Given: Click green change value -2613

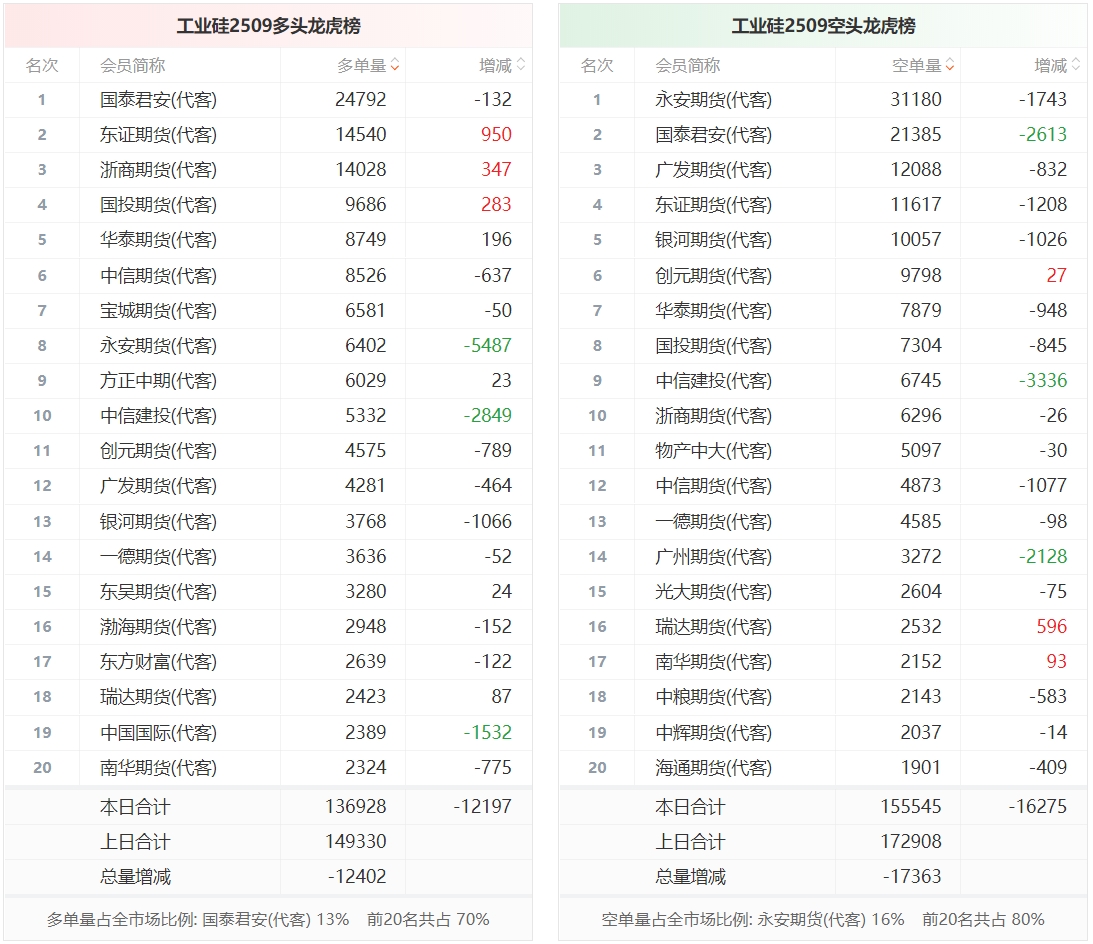Looking at the screenshot, I should [x=1043, y=135].
